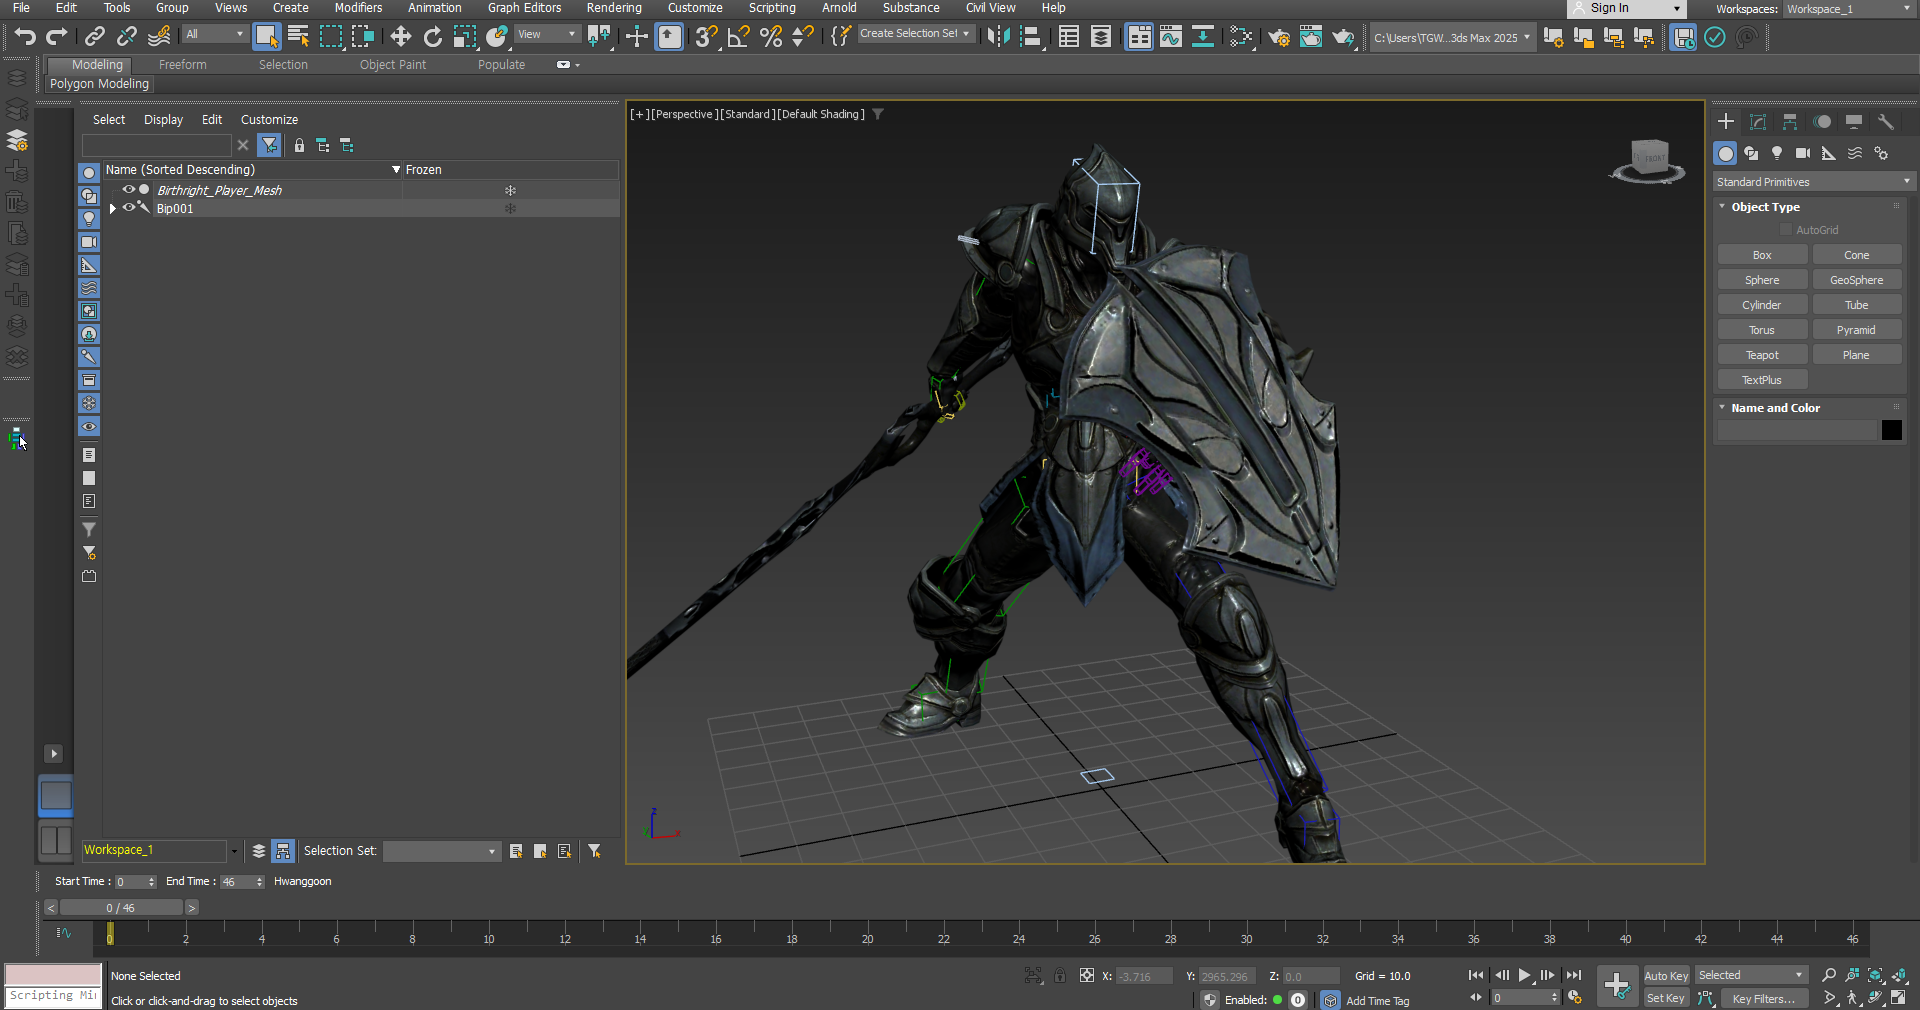Open the Mirror tool
The width and height of the screenshot is (1920, 1010).
coord(998,37)
